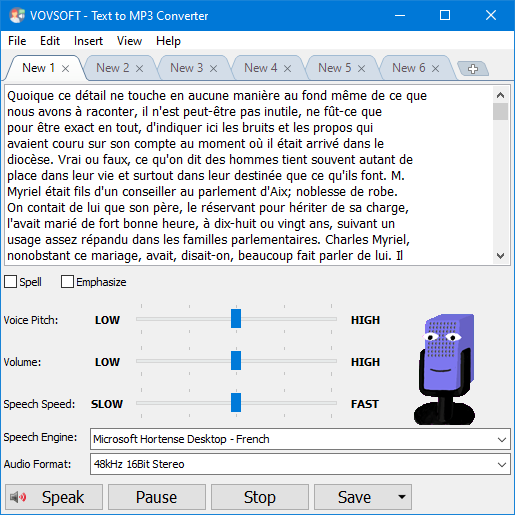The image size is (515, 515).
Task: Open the File menu
Action: point(17,41)
